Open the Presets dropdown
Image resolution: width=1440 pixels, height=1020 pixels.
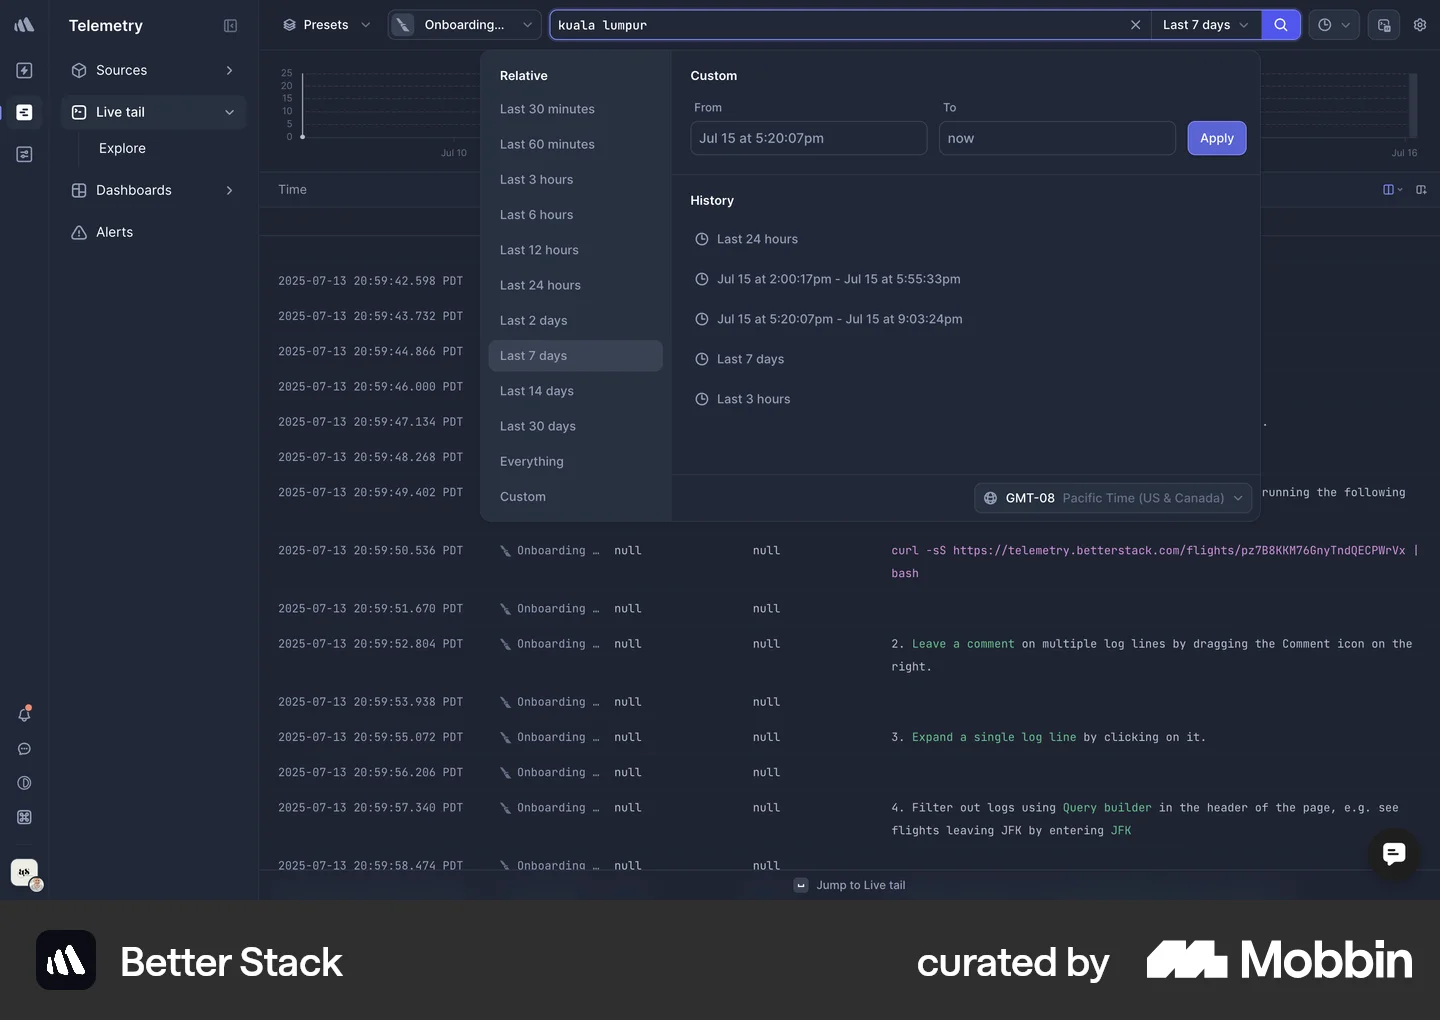coord(326,25)
